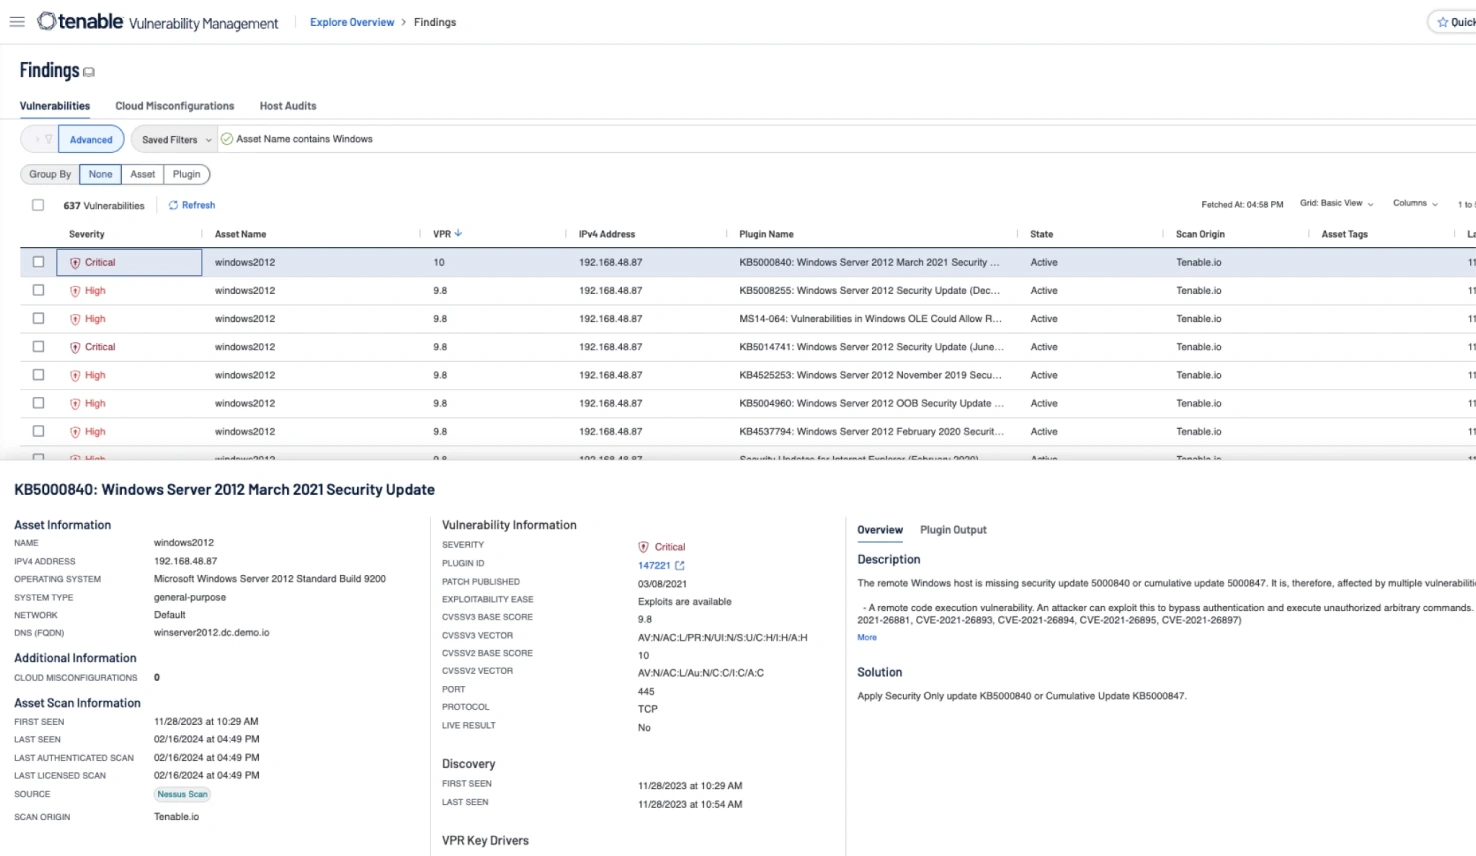Click 'Exploits are available' value

(685, 602)
